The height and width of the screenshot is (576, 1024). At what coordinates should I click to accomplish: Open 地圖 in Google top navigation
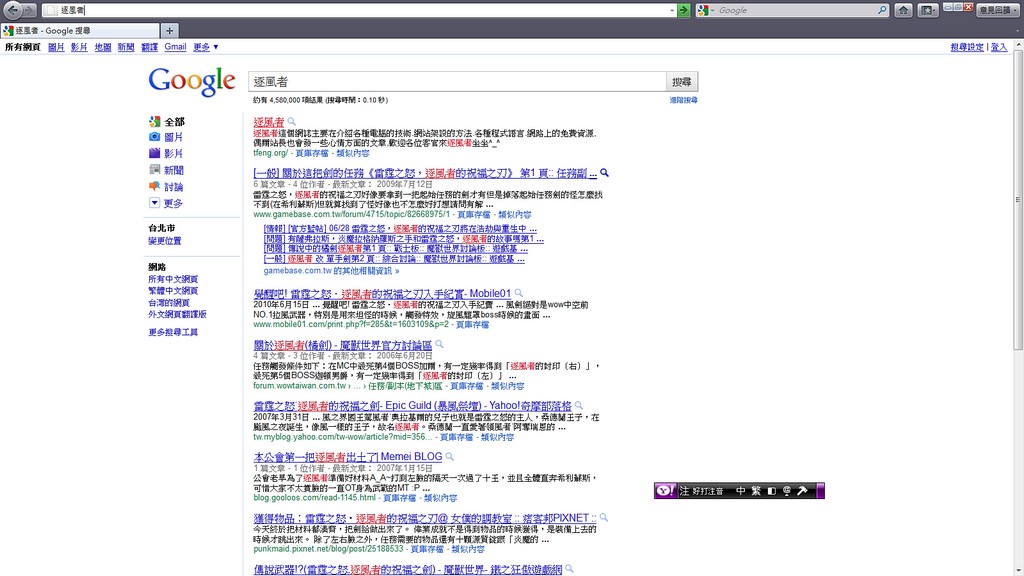tap(103, 47)
